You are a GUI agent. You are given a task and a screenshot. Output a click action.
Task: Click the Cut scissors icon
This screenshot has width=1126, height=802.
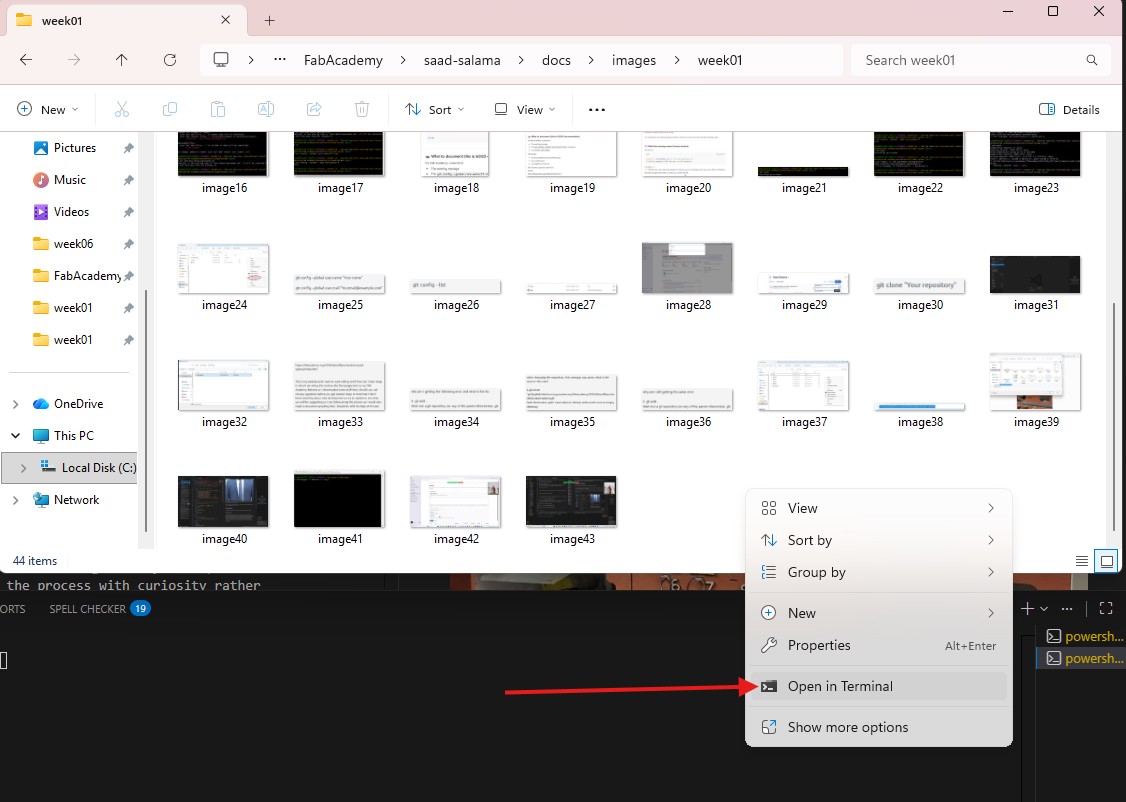pyautogui.click(x=122, y=109)
